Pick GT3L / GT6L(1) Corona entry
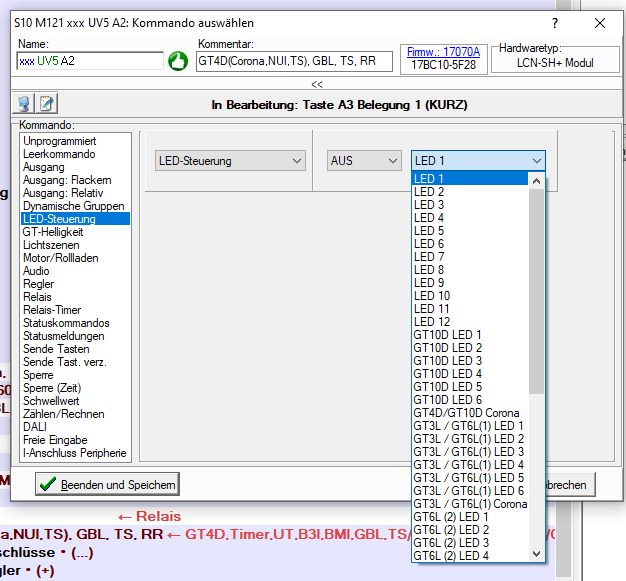The width and height of the screenshot is (626, 581). pyautogui.click(x=470, y=504)
